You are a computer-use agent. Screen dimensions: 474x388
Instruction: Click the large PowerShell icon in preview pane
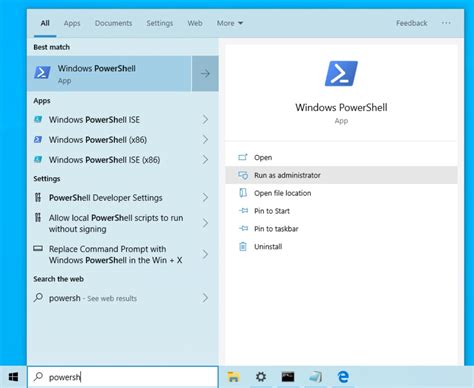(341, 73)
